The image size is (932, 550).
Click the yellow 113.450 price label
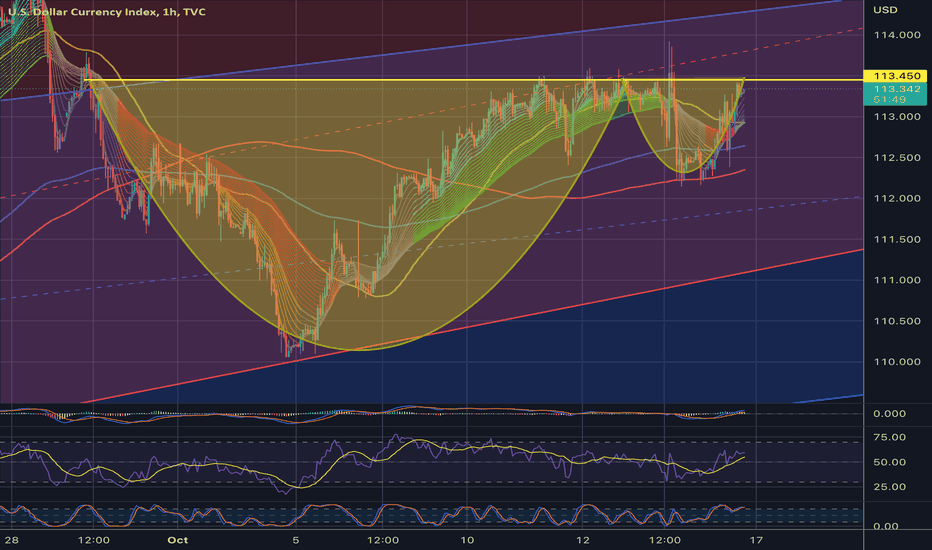point(897,76)
